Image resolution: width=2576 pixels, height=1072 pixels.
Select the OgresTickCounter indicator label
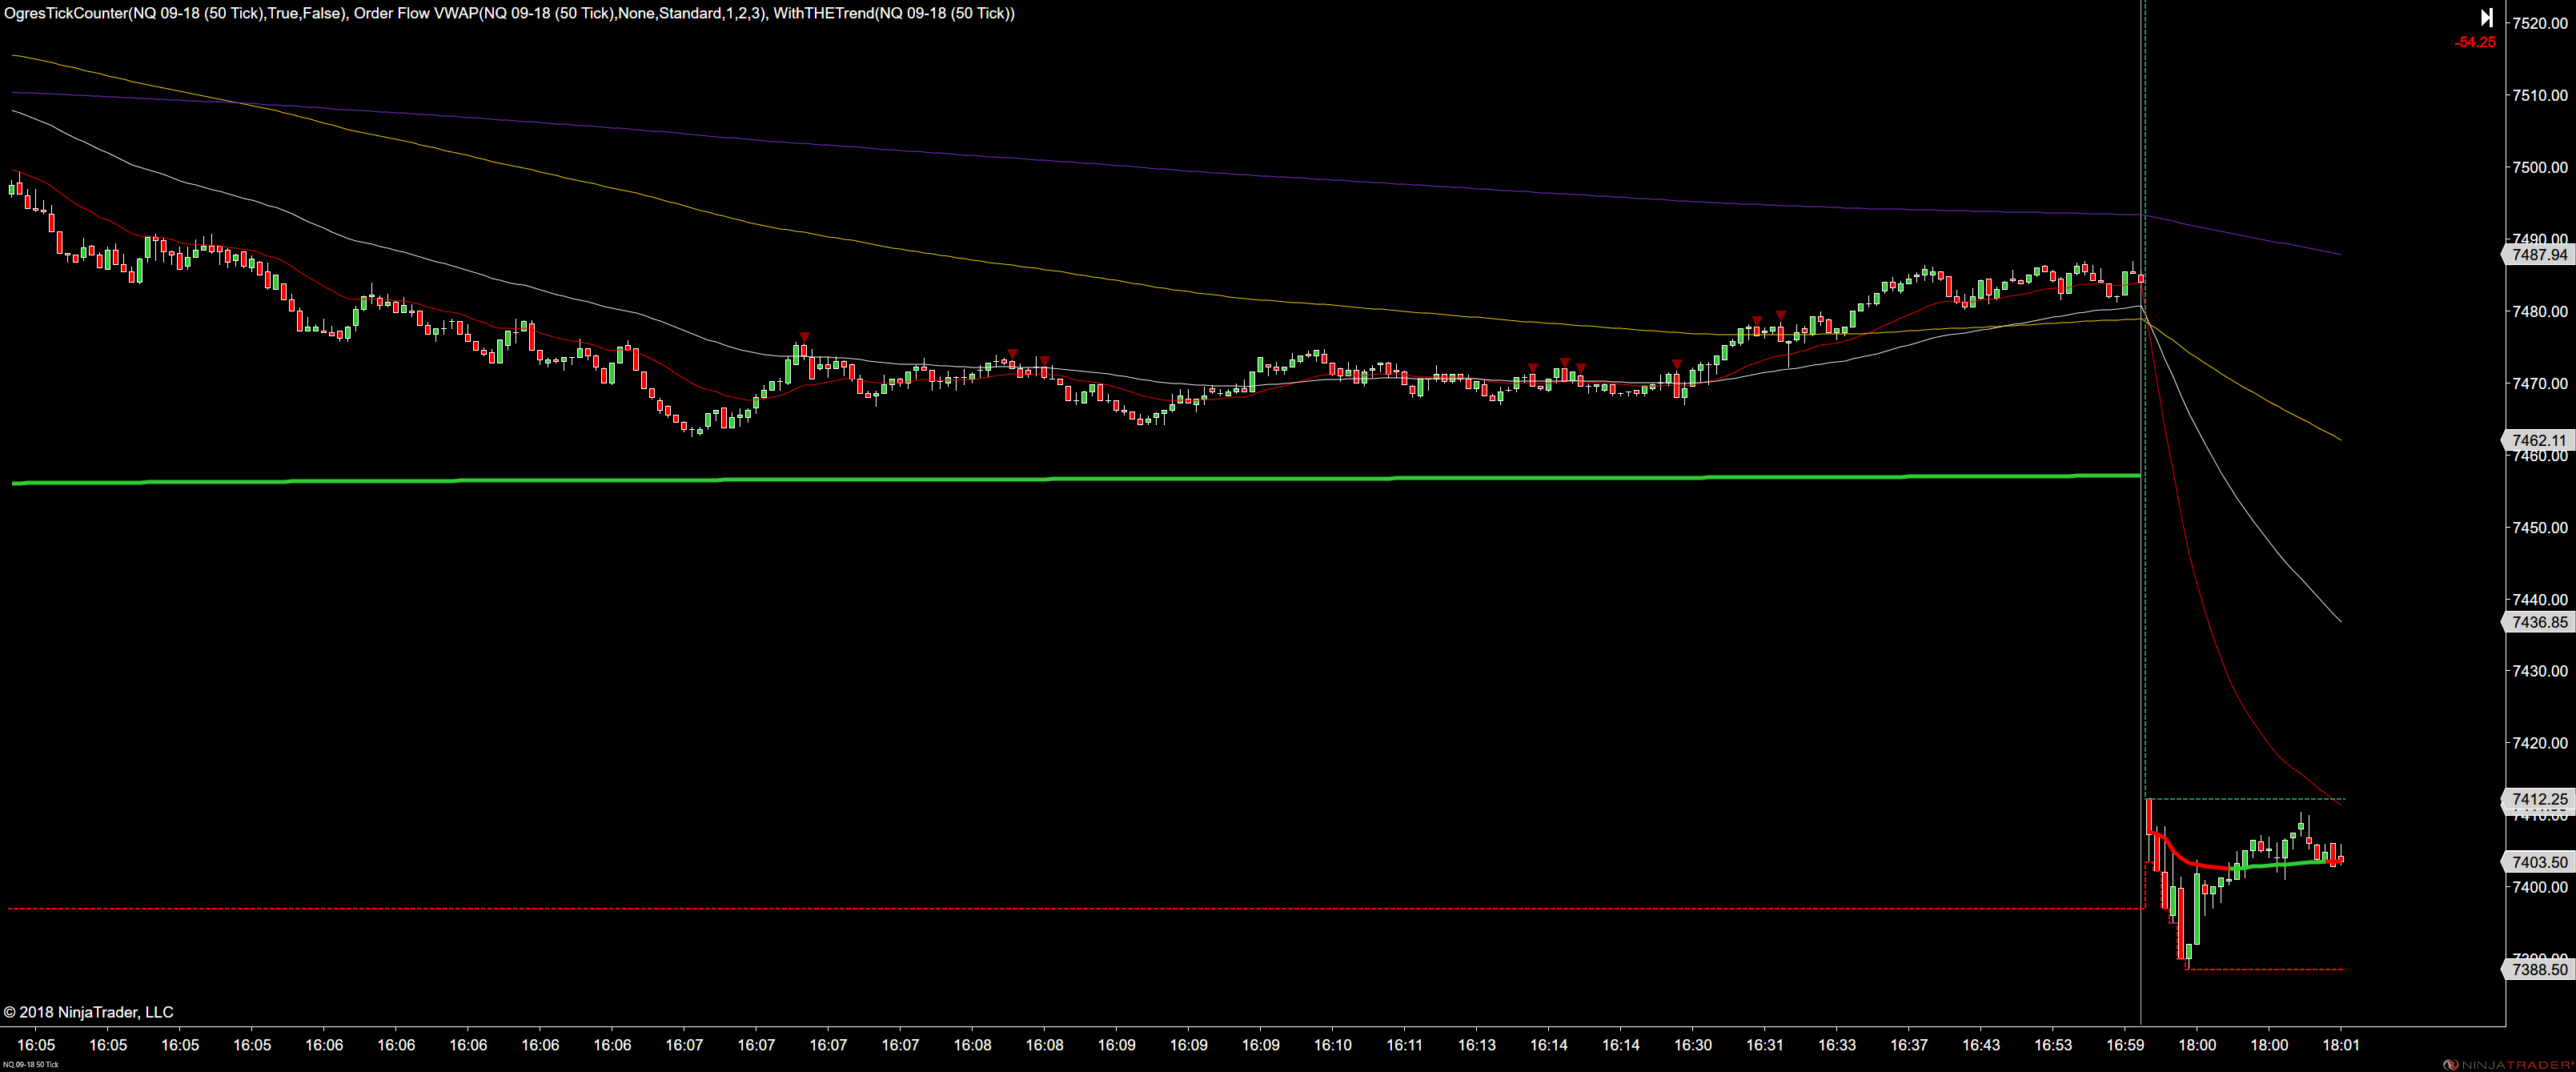(175, 13)
